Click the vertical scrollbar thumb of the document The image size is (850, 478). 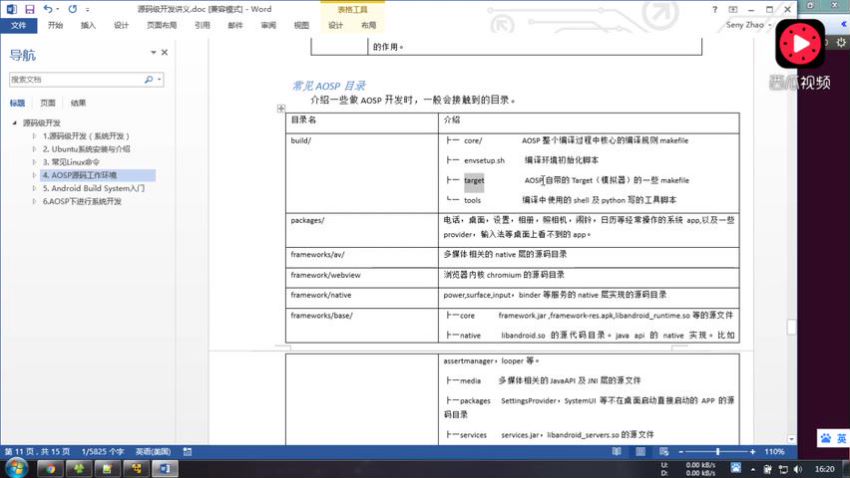click(791, 327)
